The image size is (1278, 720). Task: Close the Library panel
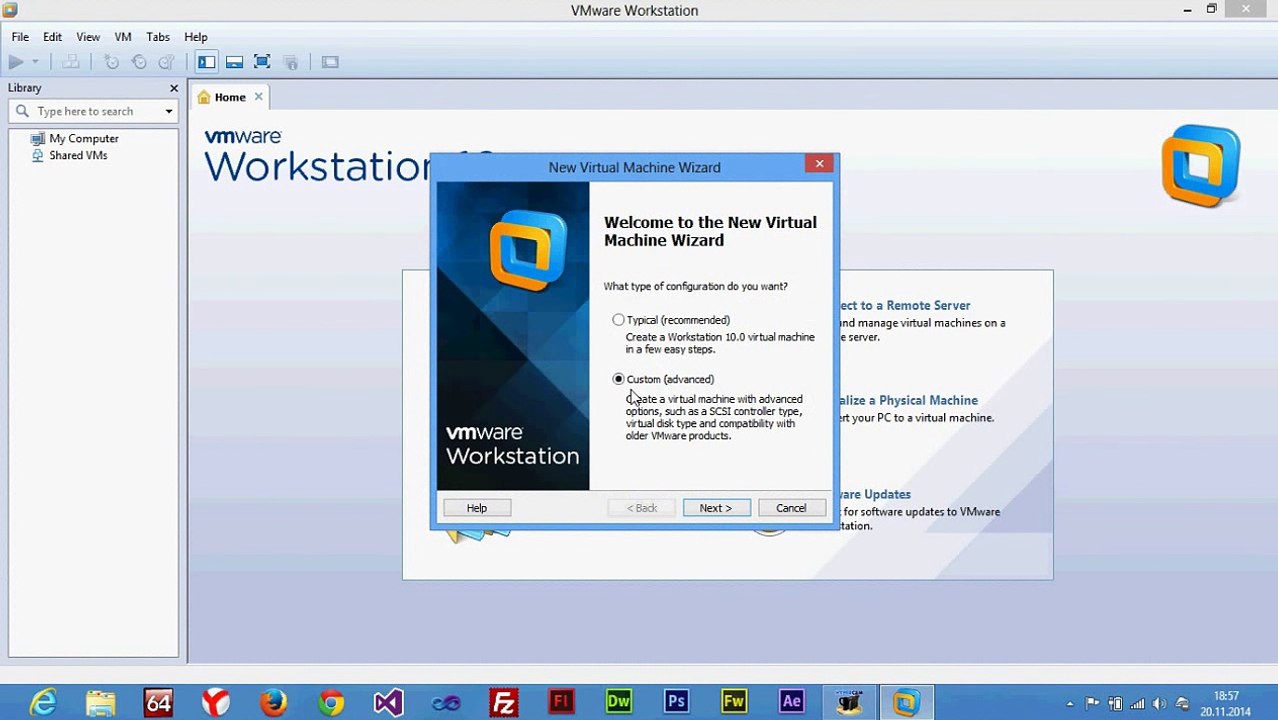click(x=174, y=88)
